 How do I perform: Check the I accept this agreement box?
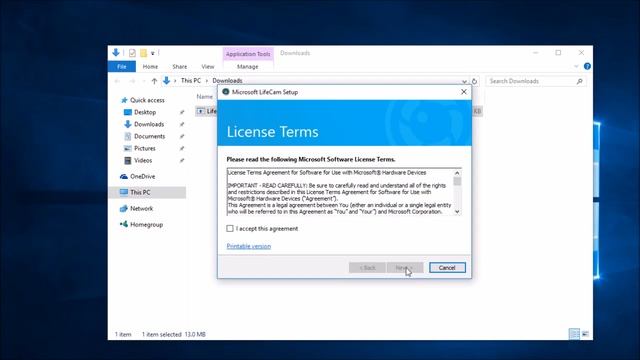[x=230, y=229]
